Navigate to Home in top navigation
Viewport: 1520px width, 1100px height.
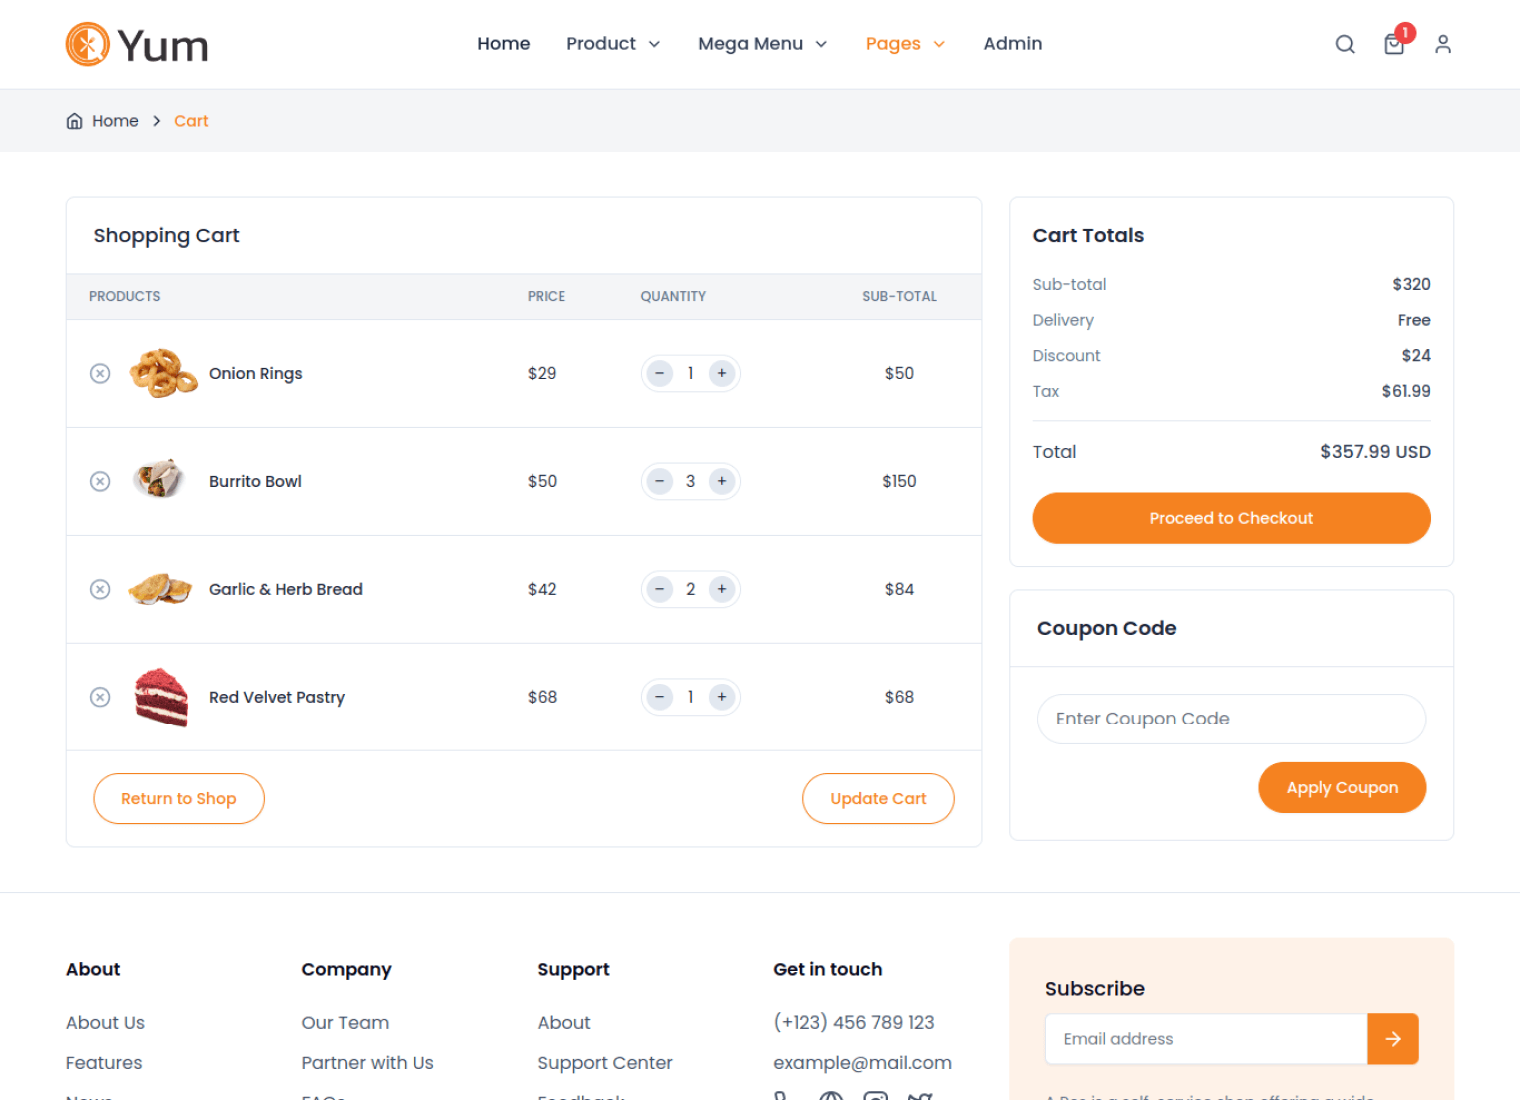[x=503, y=44]
